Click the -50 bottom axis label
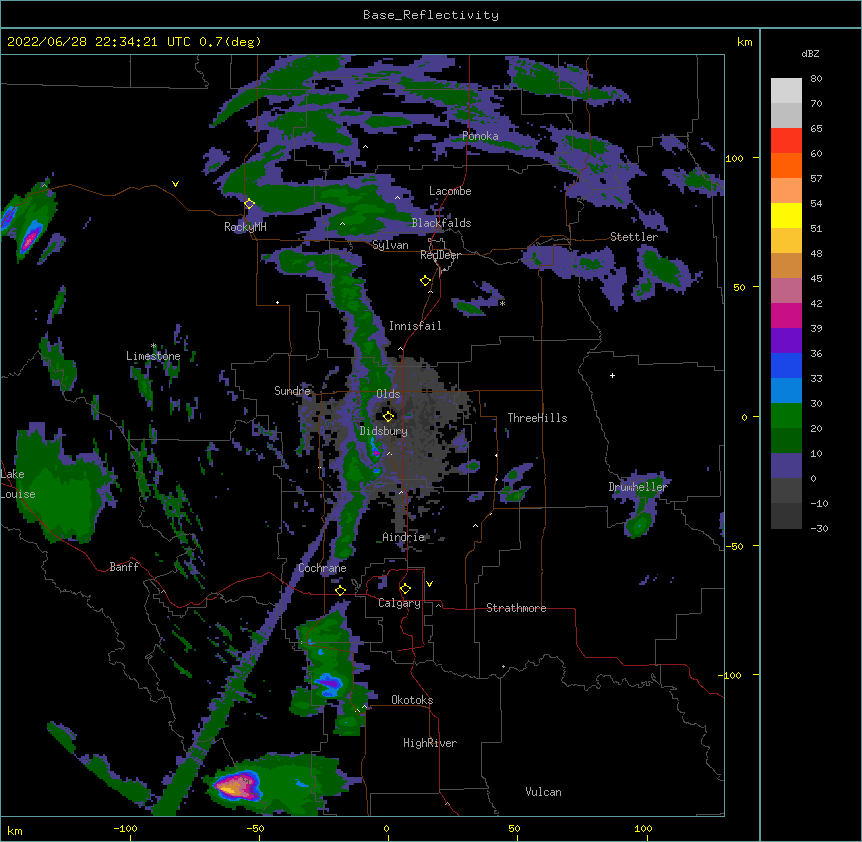This screenshot has width=862, height=842. click(256, 828)
